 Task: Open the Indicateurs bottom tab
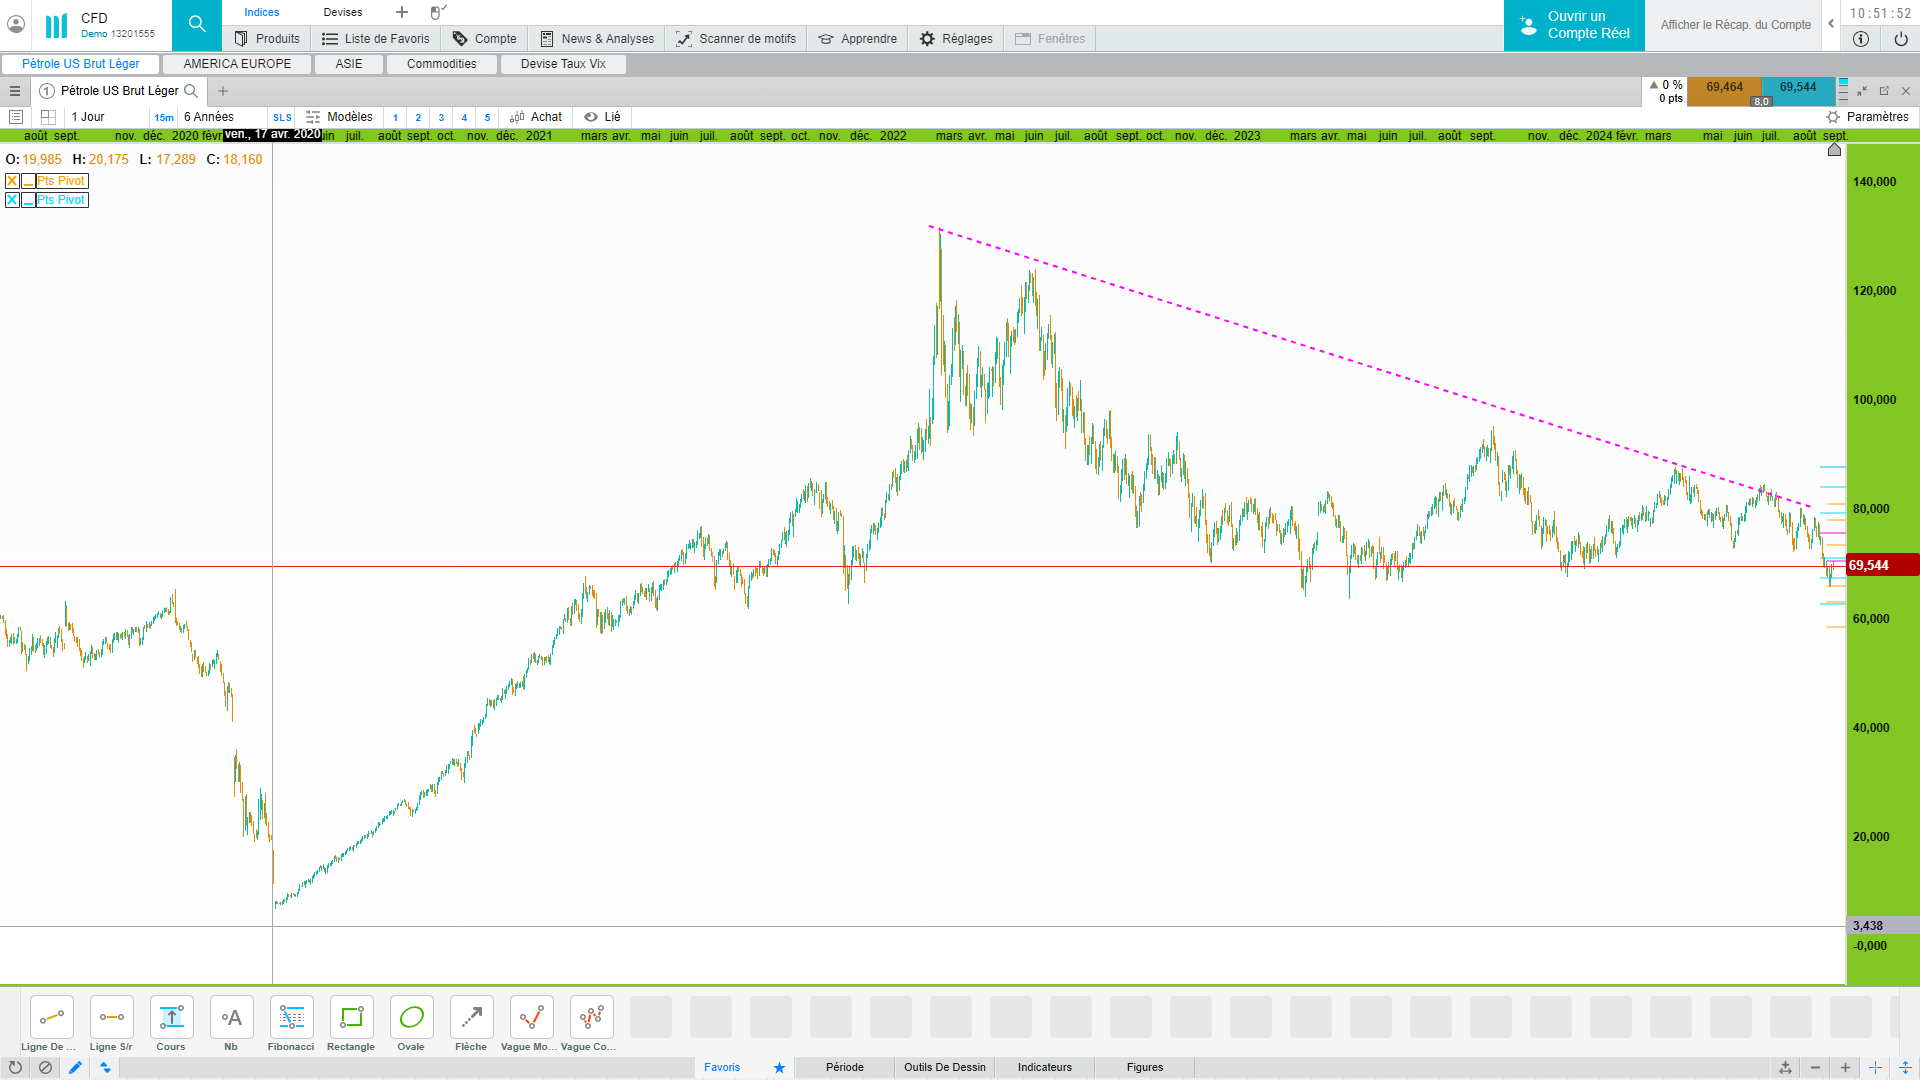click(1044, 1067)
